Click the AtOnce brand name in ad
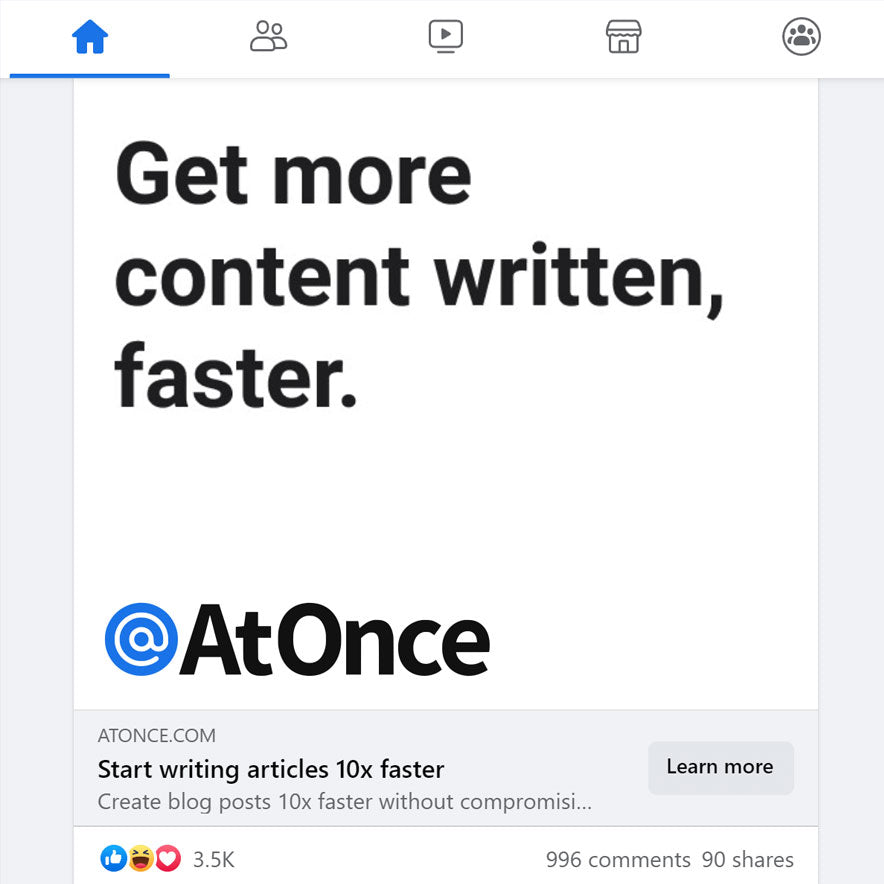 click(335, 639)
